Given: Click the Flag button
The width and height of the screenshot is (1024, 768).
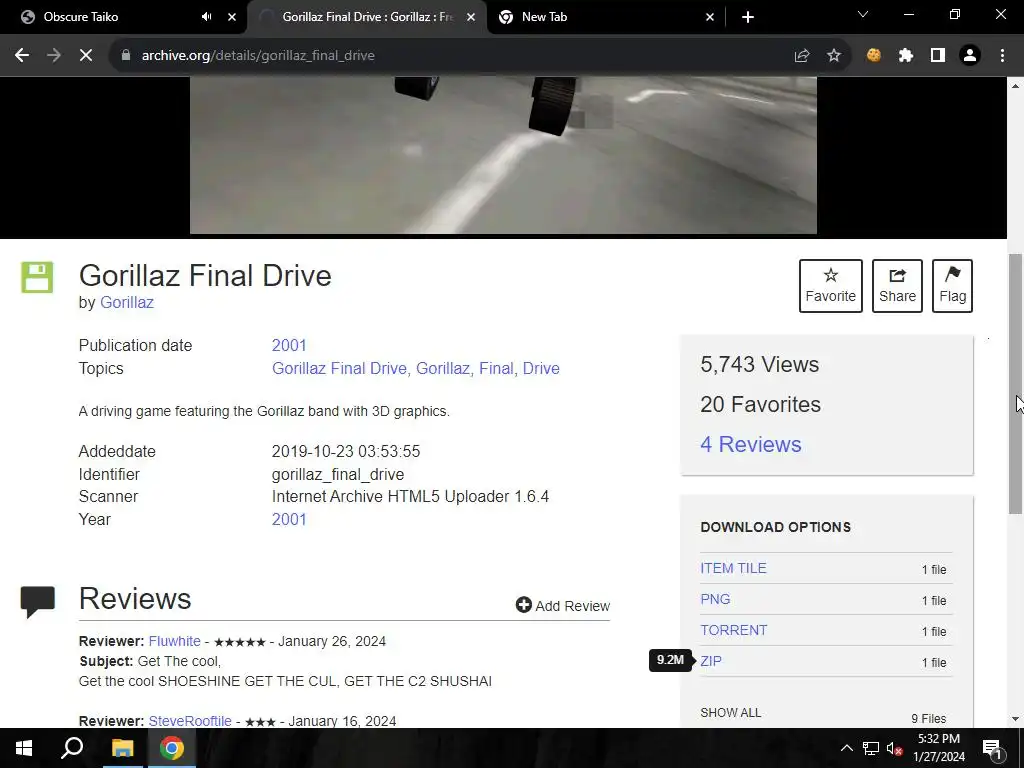Looking at the screenshot, I should 952,286.
